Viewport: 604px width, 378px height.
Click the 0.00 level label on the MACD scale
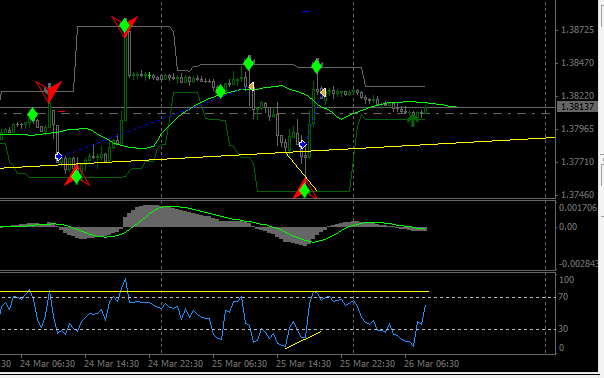click(x=569, y=227)
